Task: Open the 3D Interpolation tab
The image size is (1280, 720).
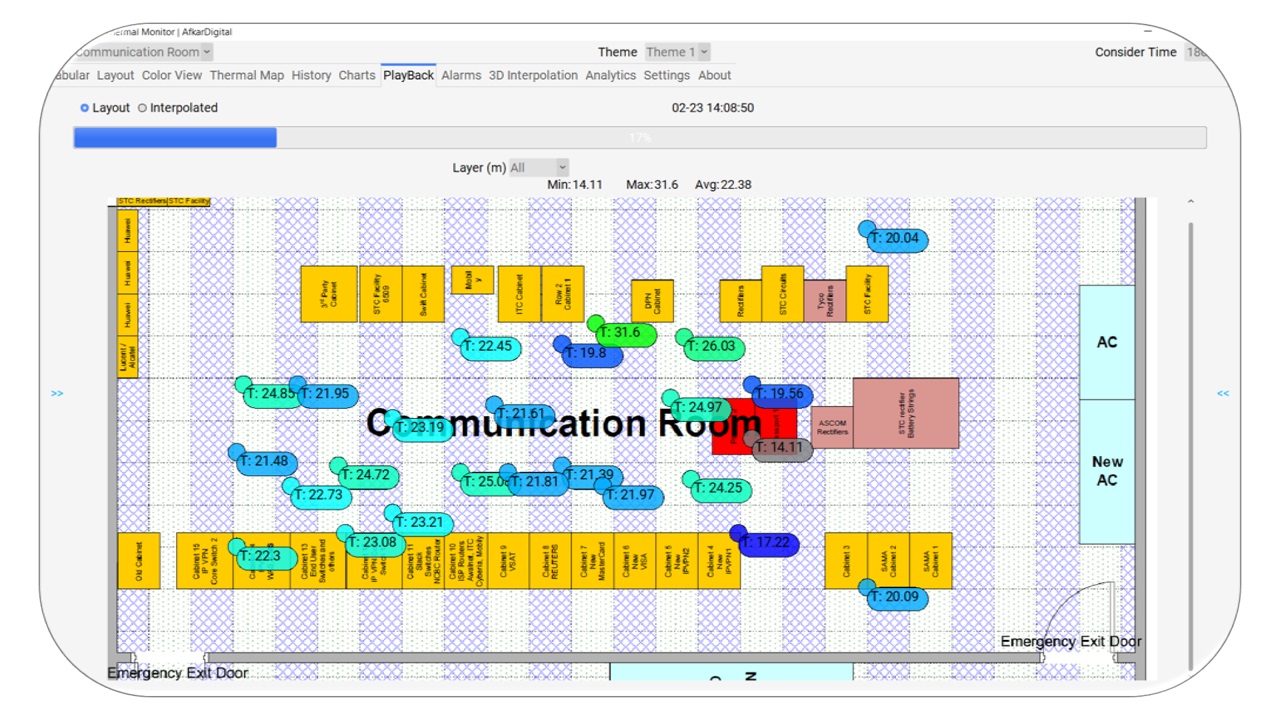Action: coord(533,75)
